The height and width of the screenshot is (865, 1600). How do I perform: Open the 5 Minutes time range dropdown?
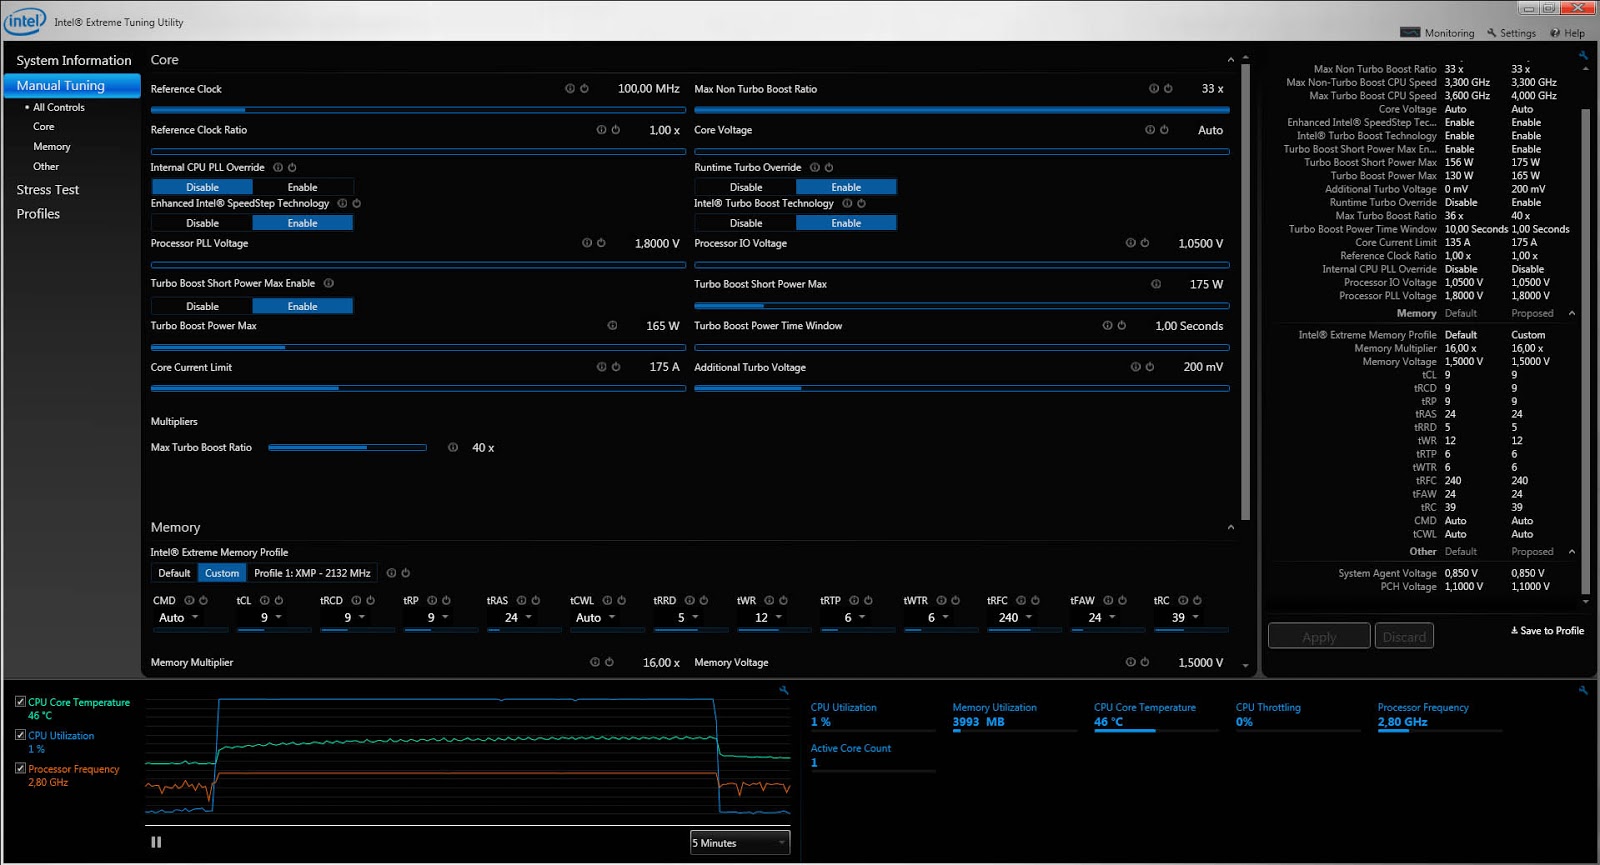pyautogui.click(x=740, y=843)
